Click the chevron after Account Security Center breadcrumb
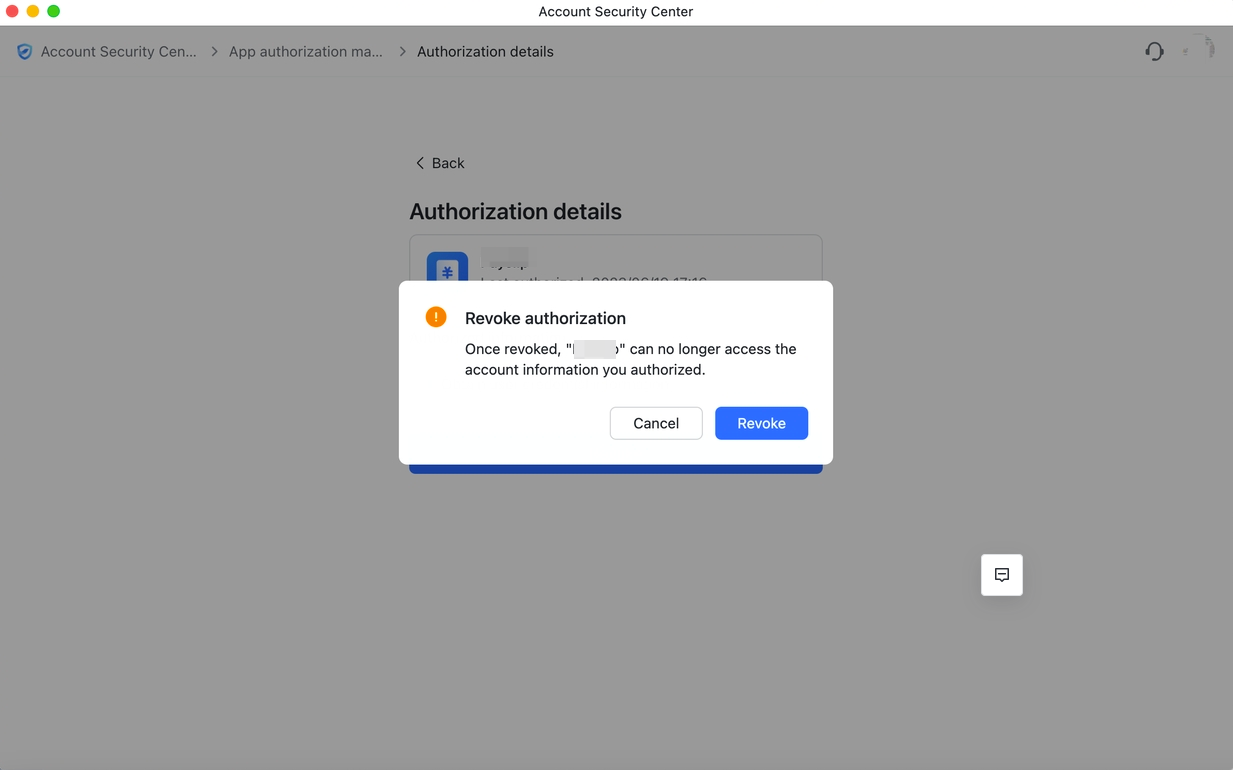The height and width of the screenshot is (770, 1233). [212, 51]
